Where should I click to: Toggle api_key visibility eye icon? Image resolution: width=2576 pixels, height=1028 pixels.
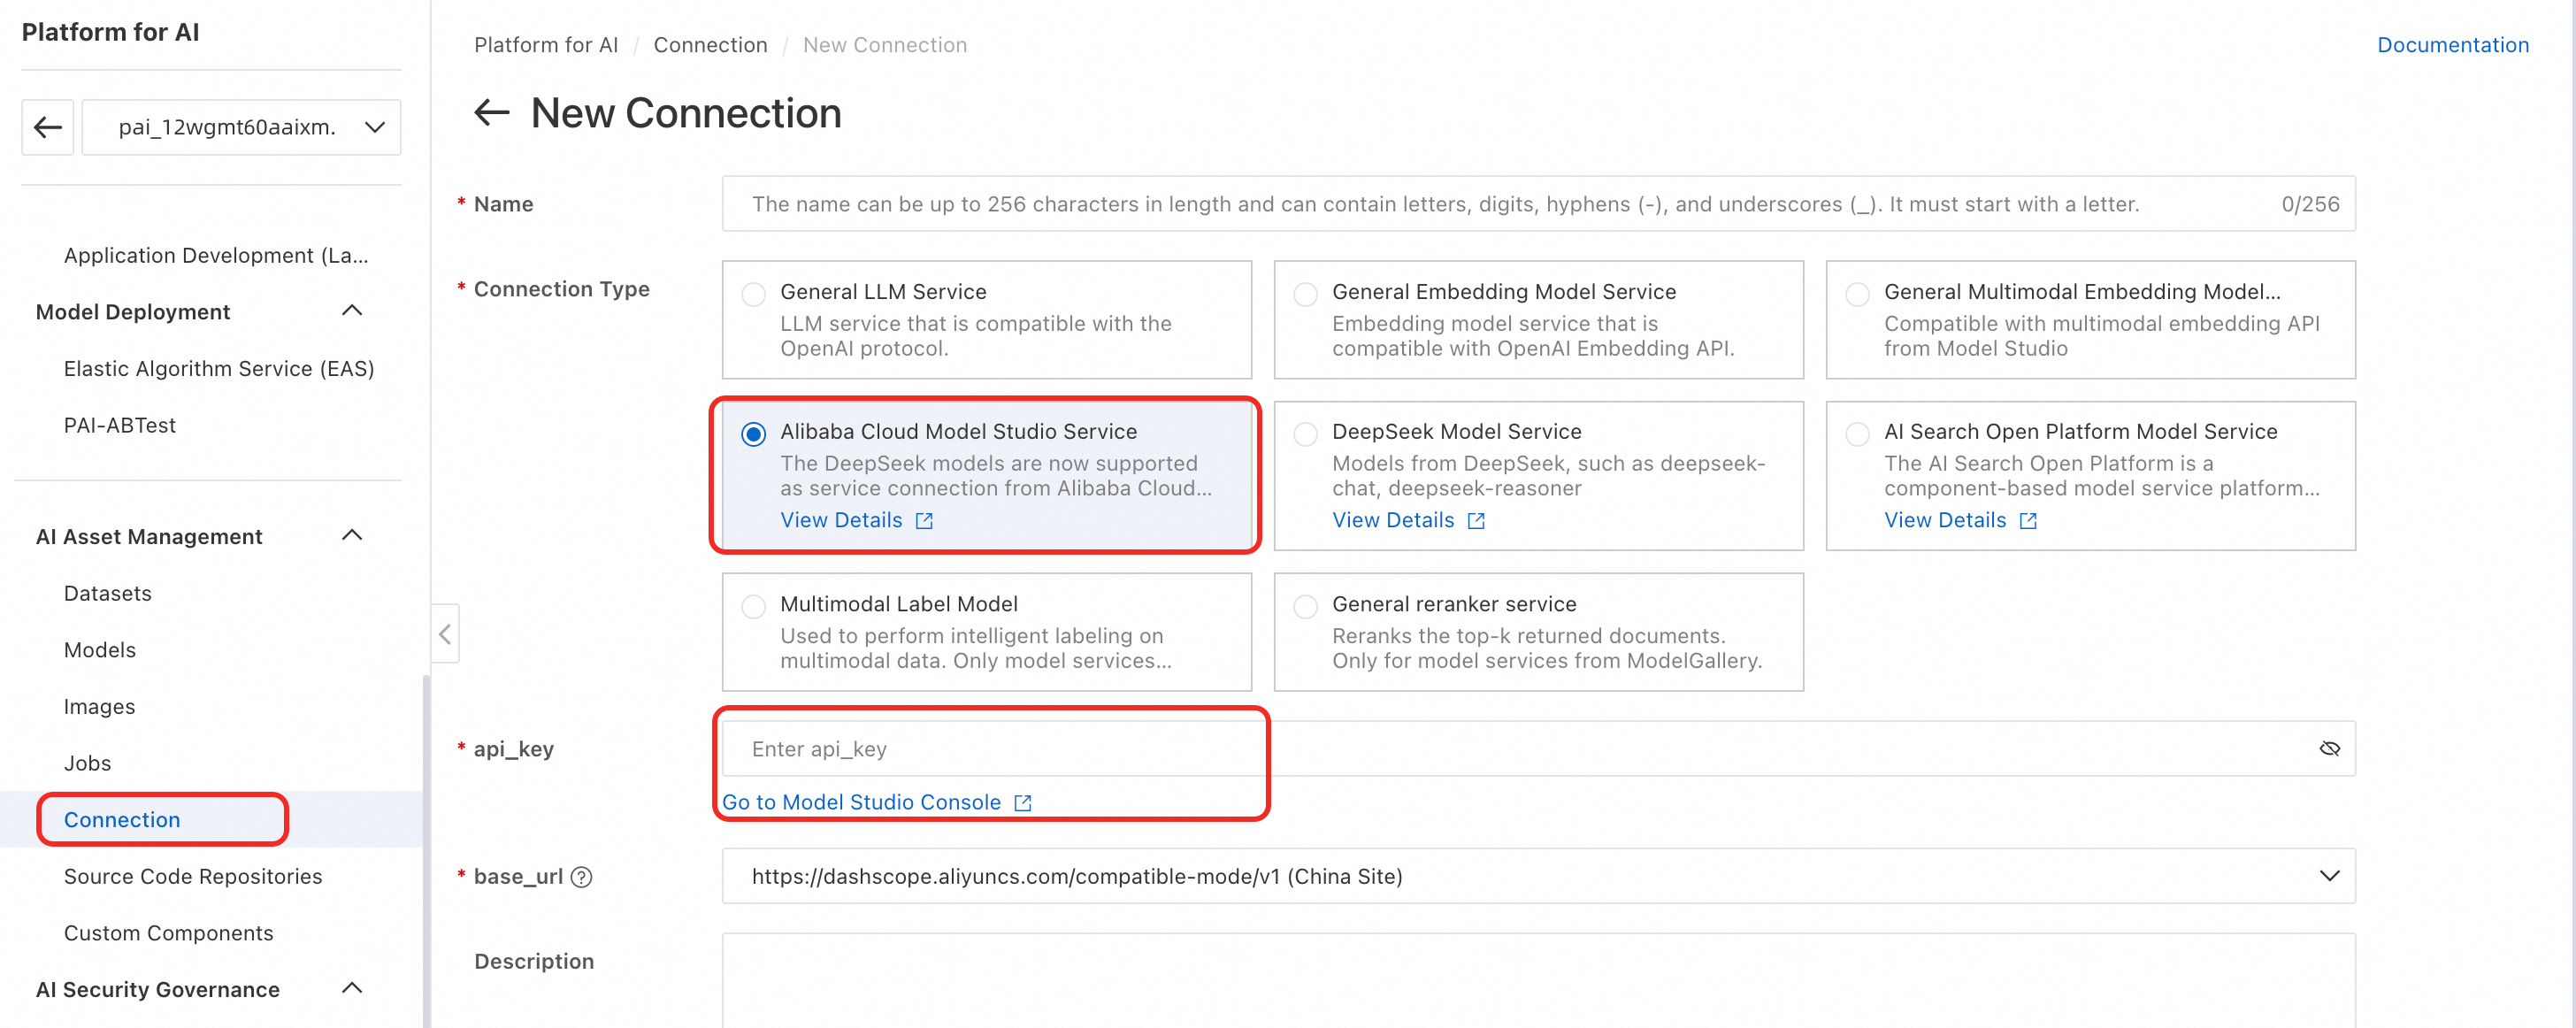tap(2329, 749)
